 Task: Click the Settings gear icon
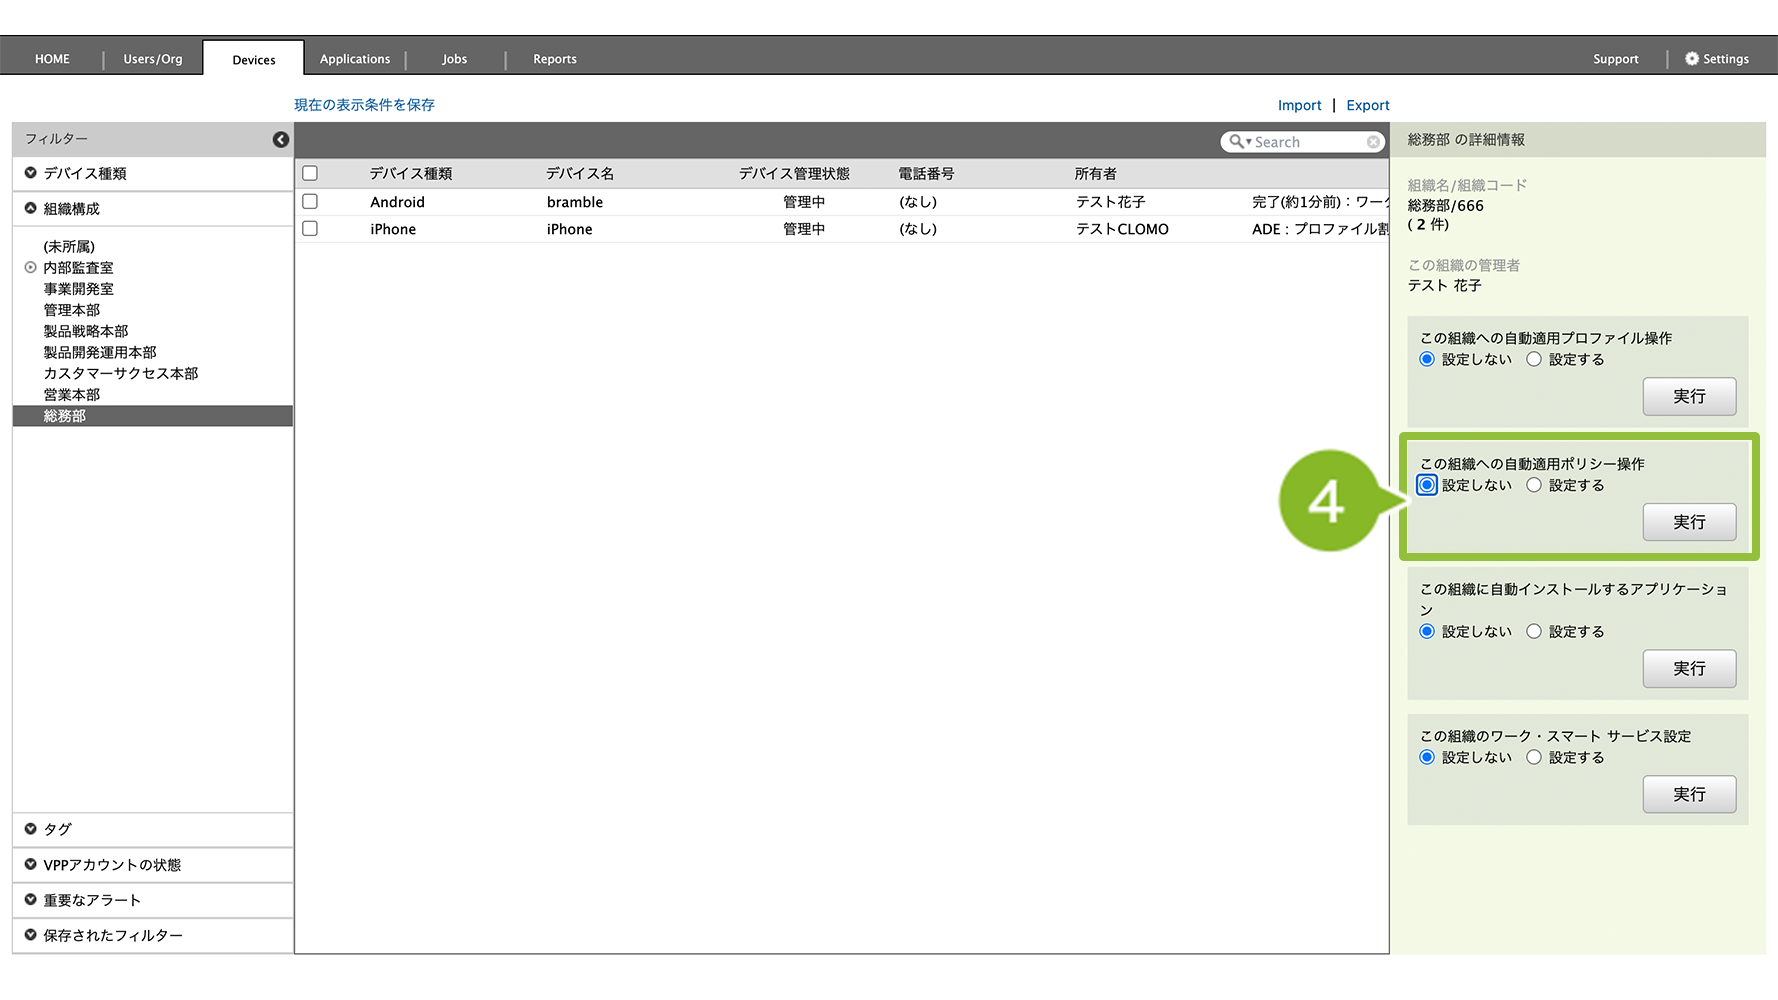tap(1691, 59)
